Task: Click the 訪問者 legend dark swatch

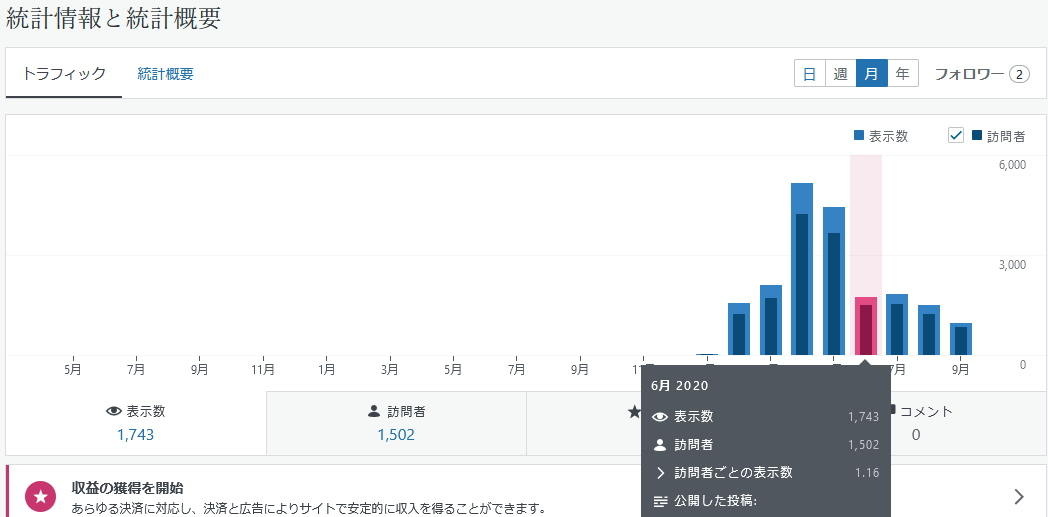Action: [977, 136]
